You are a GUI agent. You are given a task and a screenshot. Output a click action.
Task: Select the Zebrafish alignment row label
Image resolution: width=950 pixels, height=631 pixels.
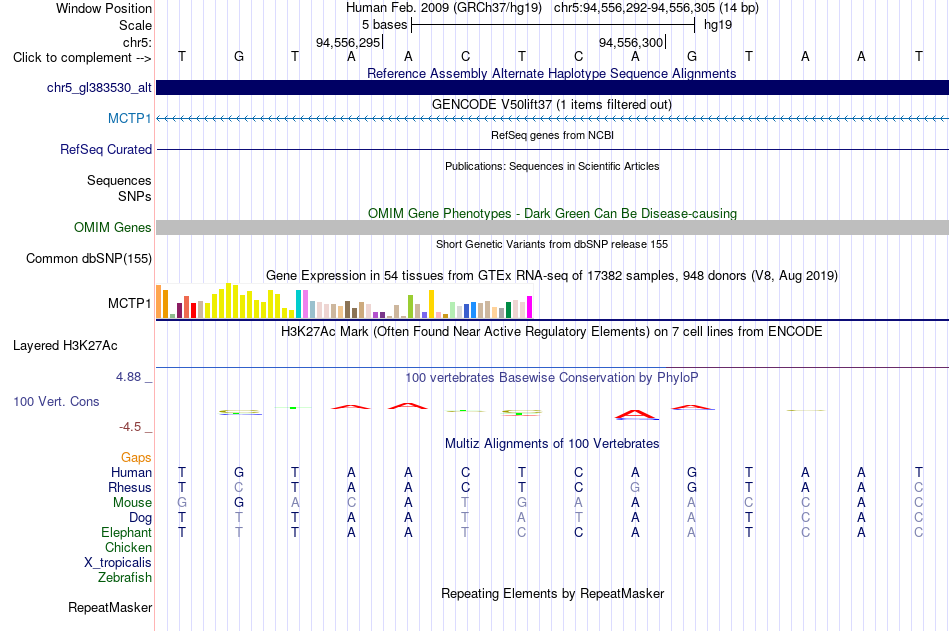(125, 577)
